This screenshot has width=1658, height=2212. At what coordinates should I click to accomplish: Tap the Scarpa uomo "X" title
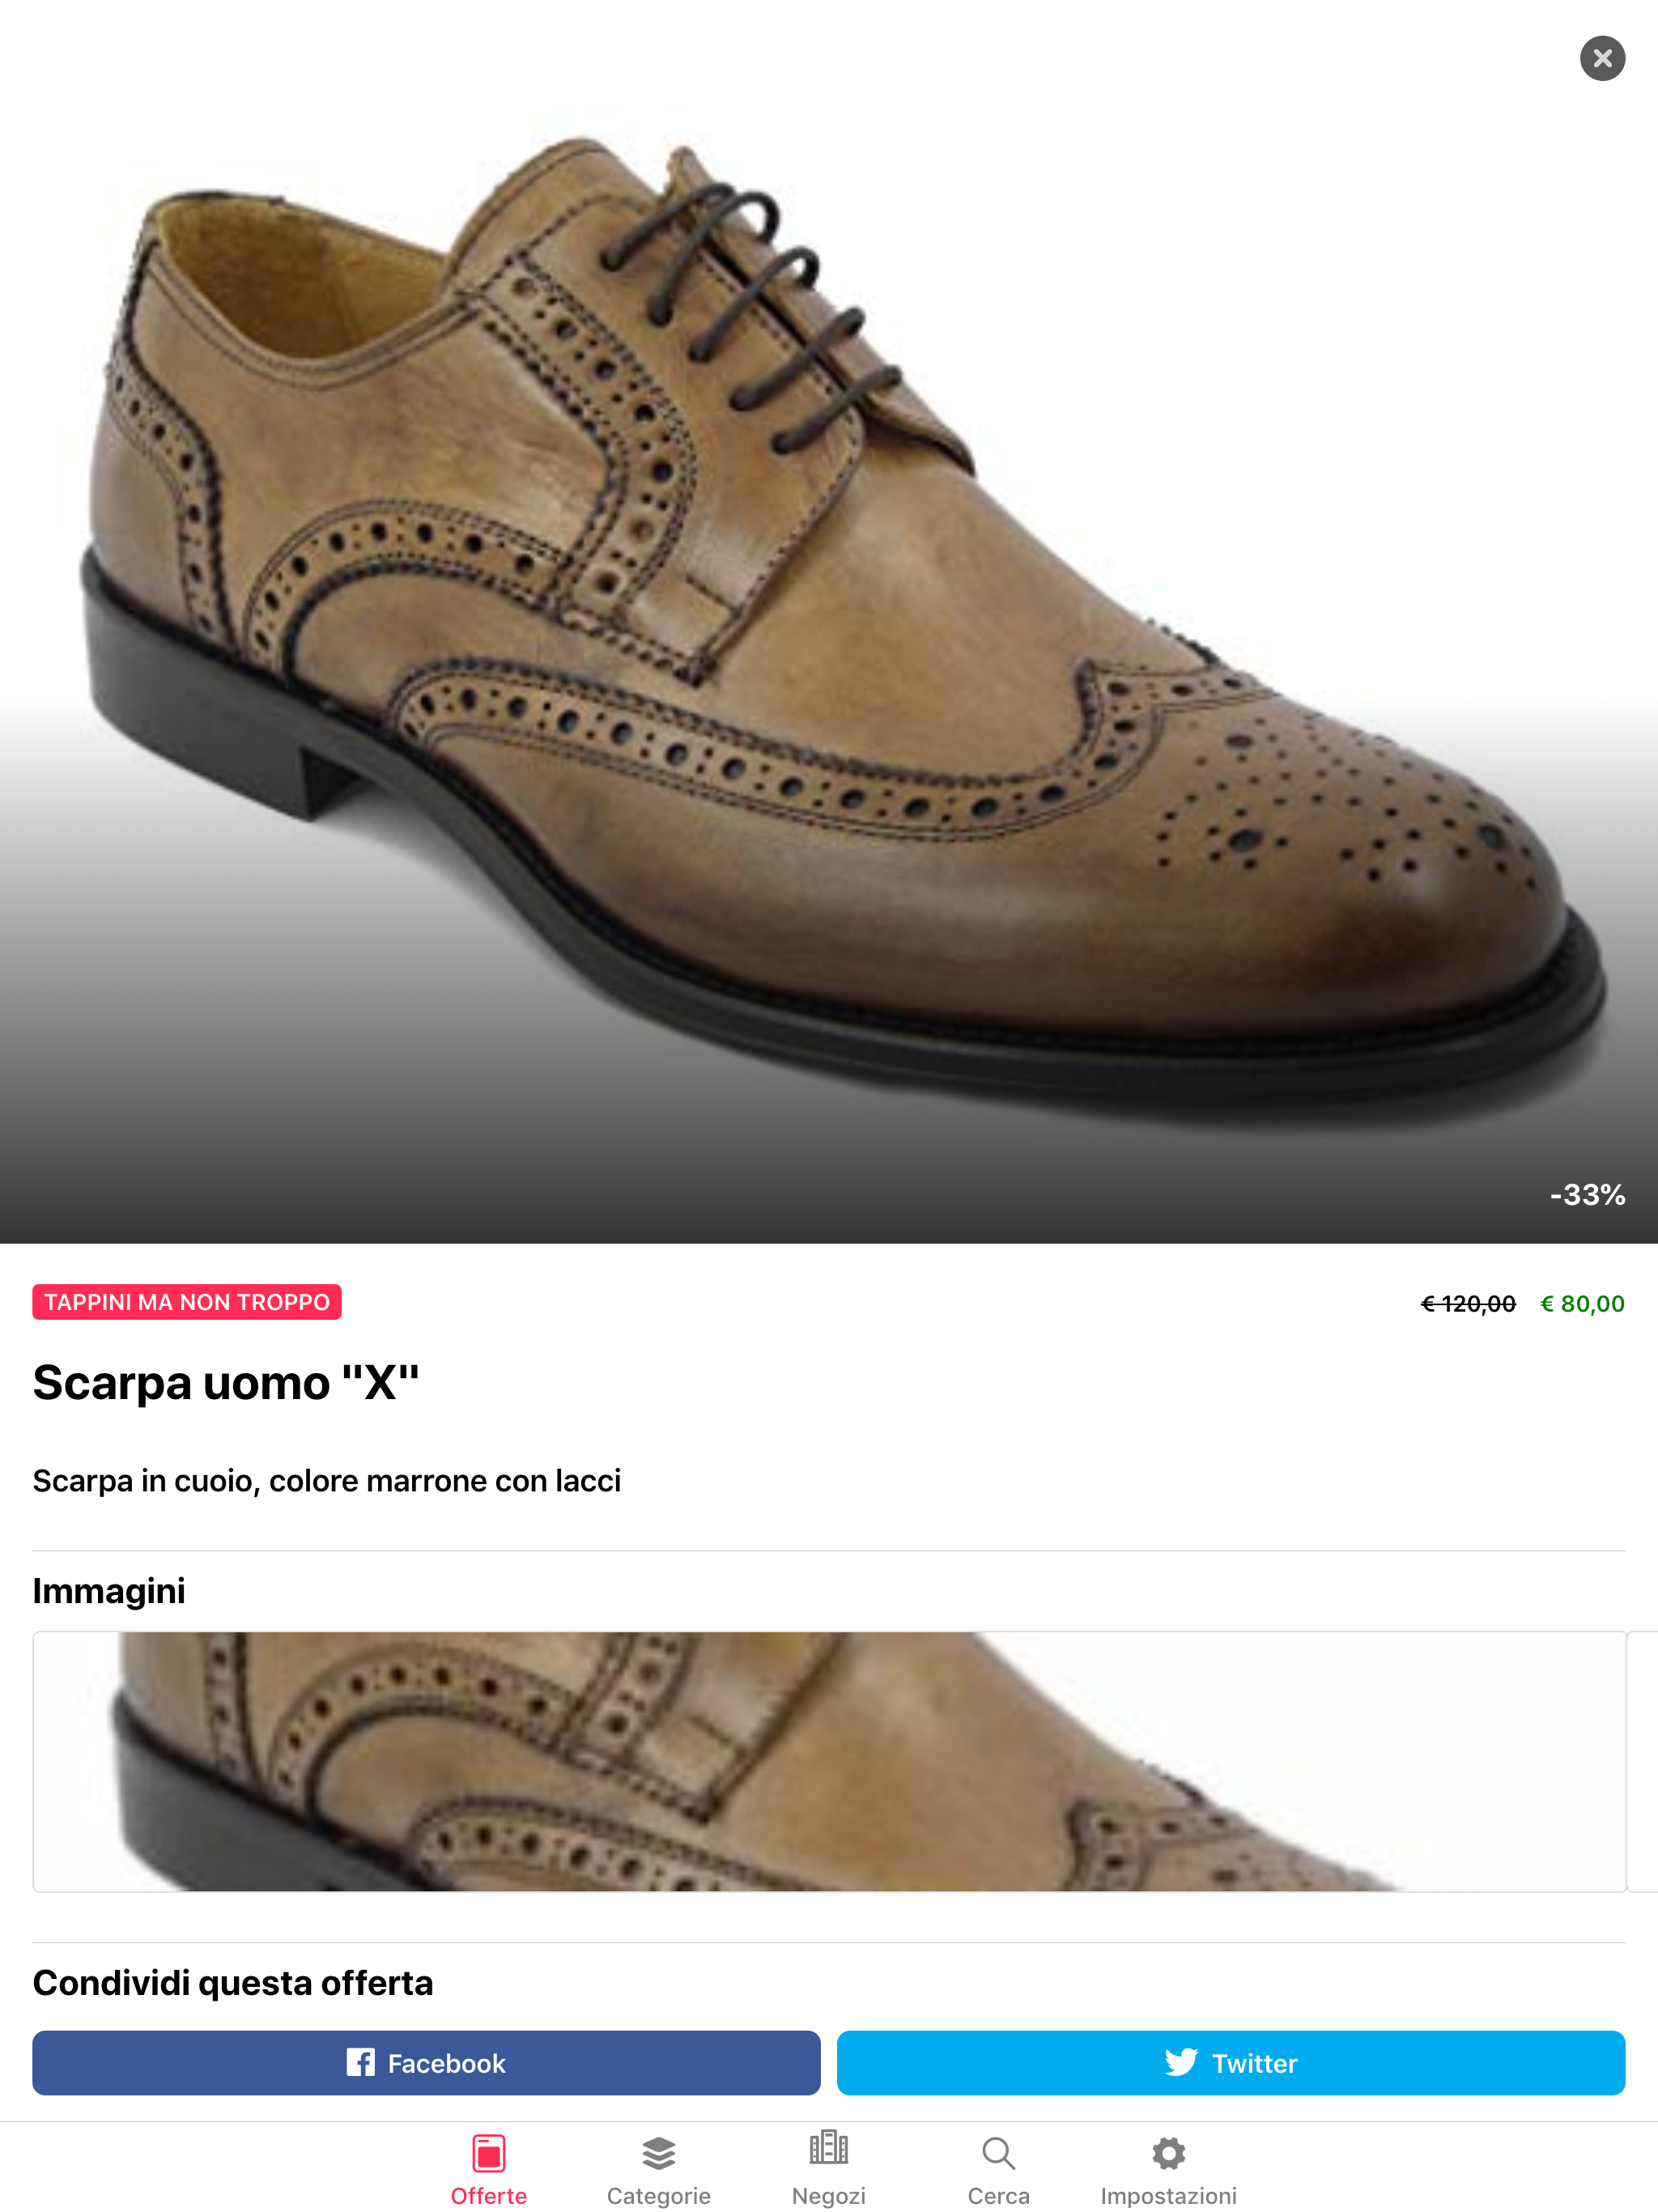pyautogui.click(x=226, y=1383)
